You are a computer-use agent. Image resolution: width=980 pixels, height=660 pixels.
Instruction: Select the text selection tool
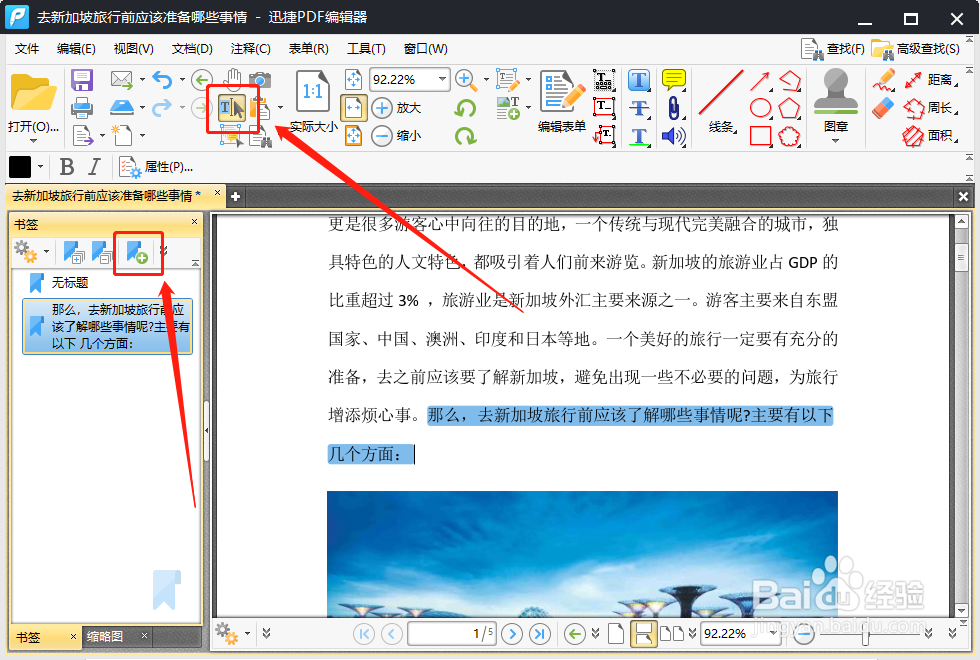(x=233, y=107)
